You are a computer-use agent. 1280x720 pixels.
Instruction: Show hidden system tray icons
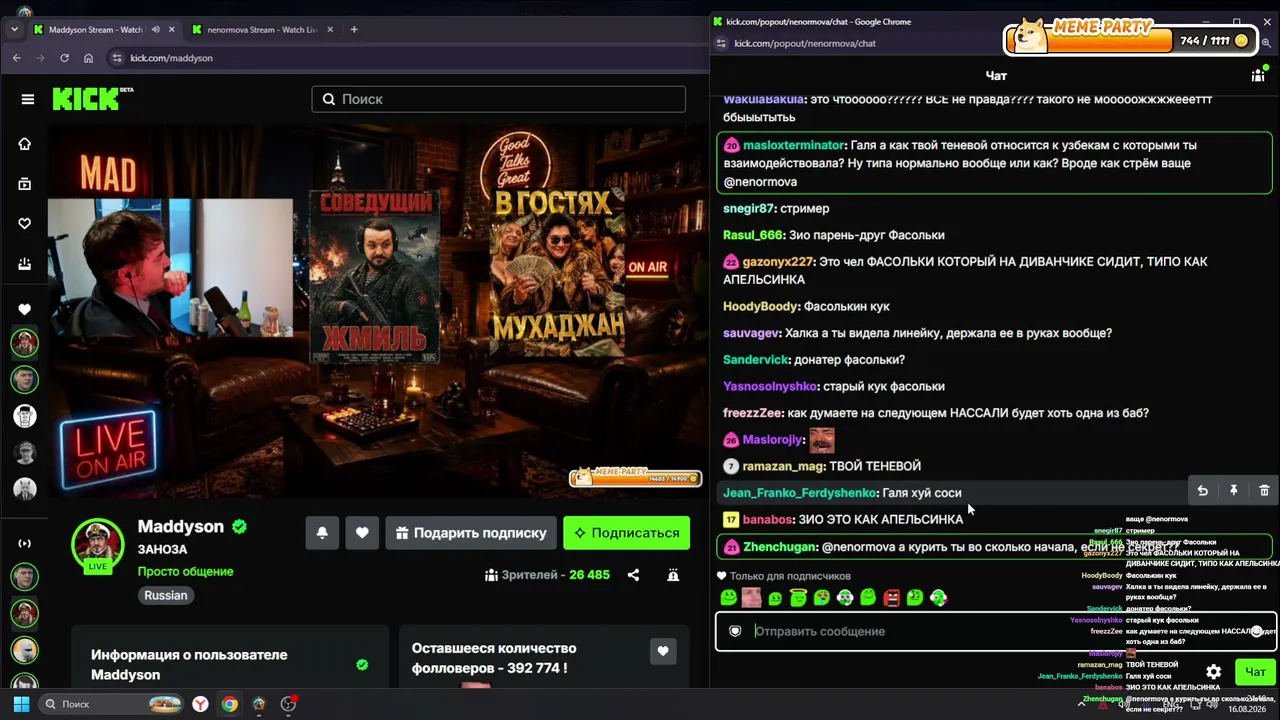pos(1081,704)
